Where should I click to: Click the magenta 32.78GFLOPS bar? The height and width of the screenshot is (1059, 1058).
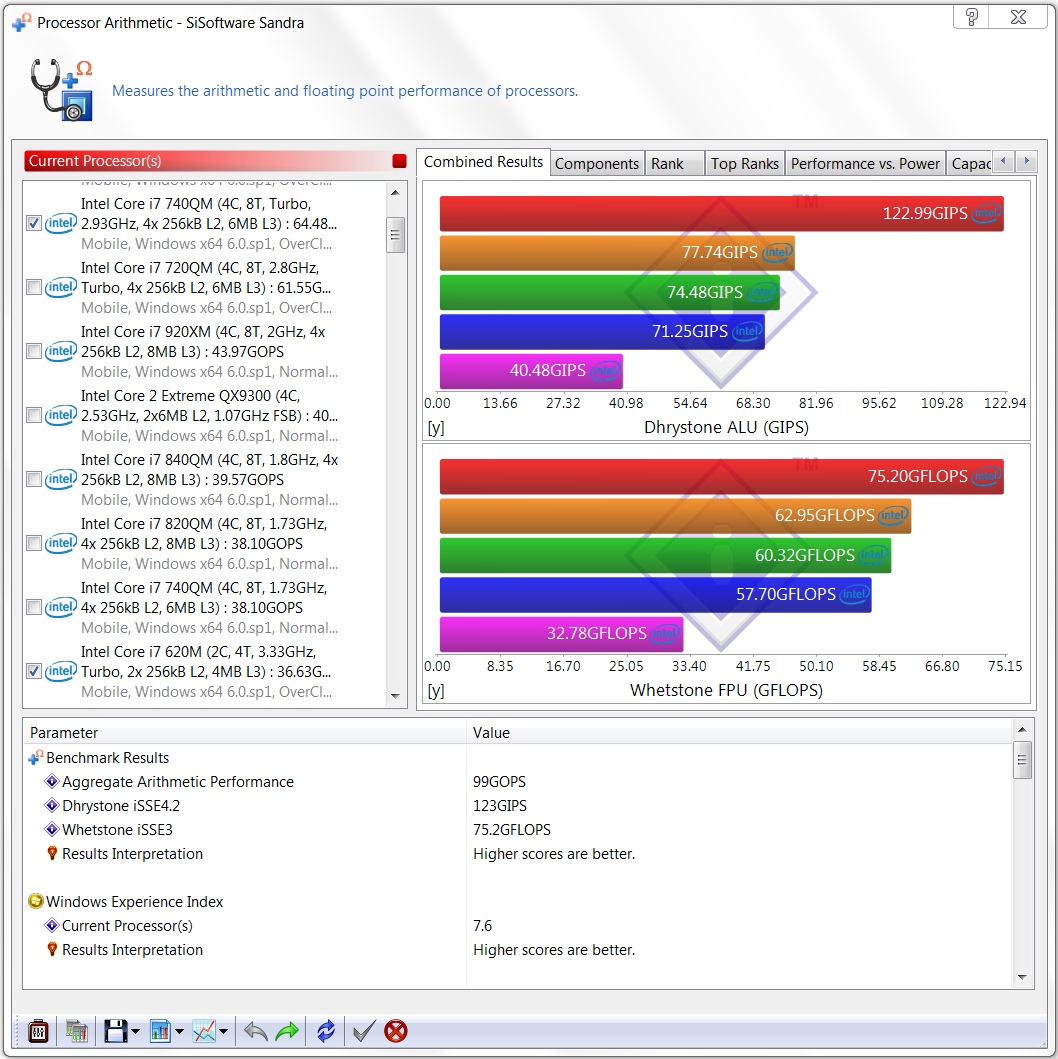tap(561, 634)
